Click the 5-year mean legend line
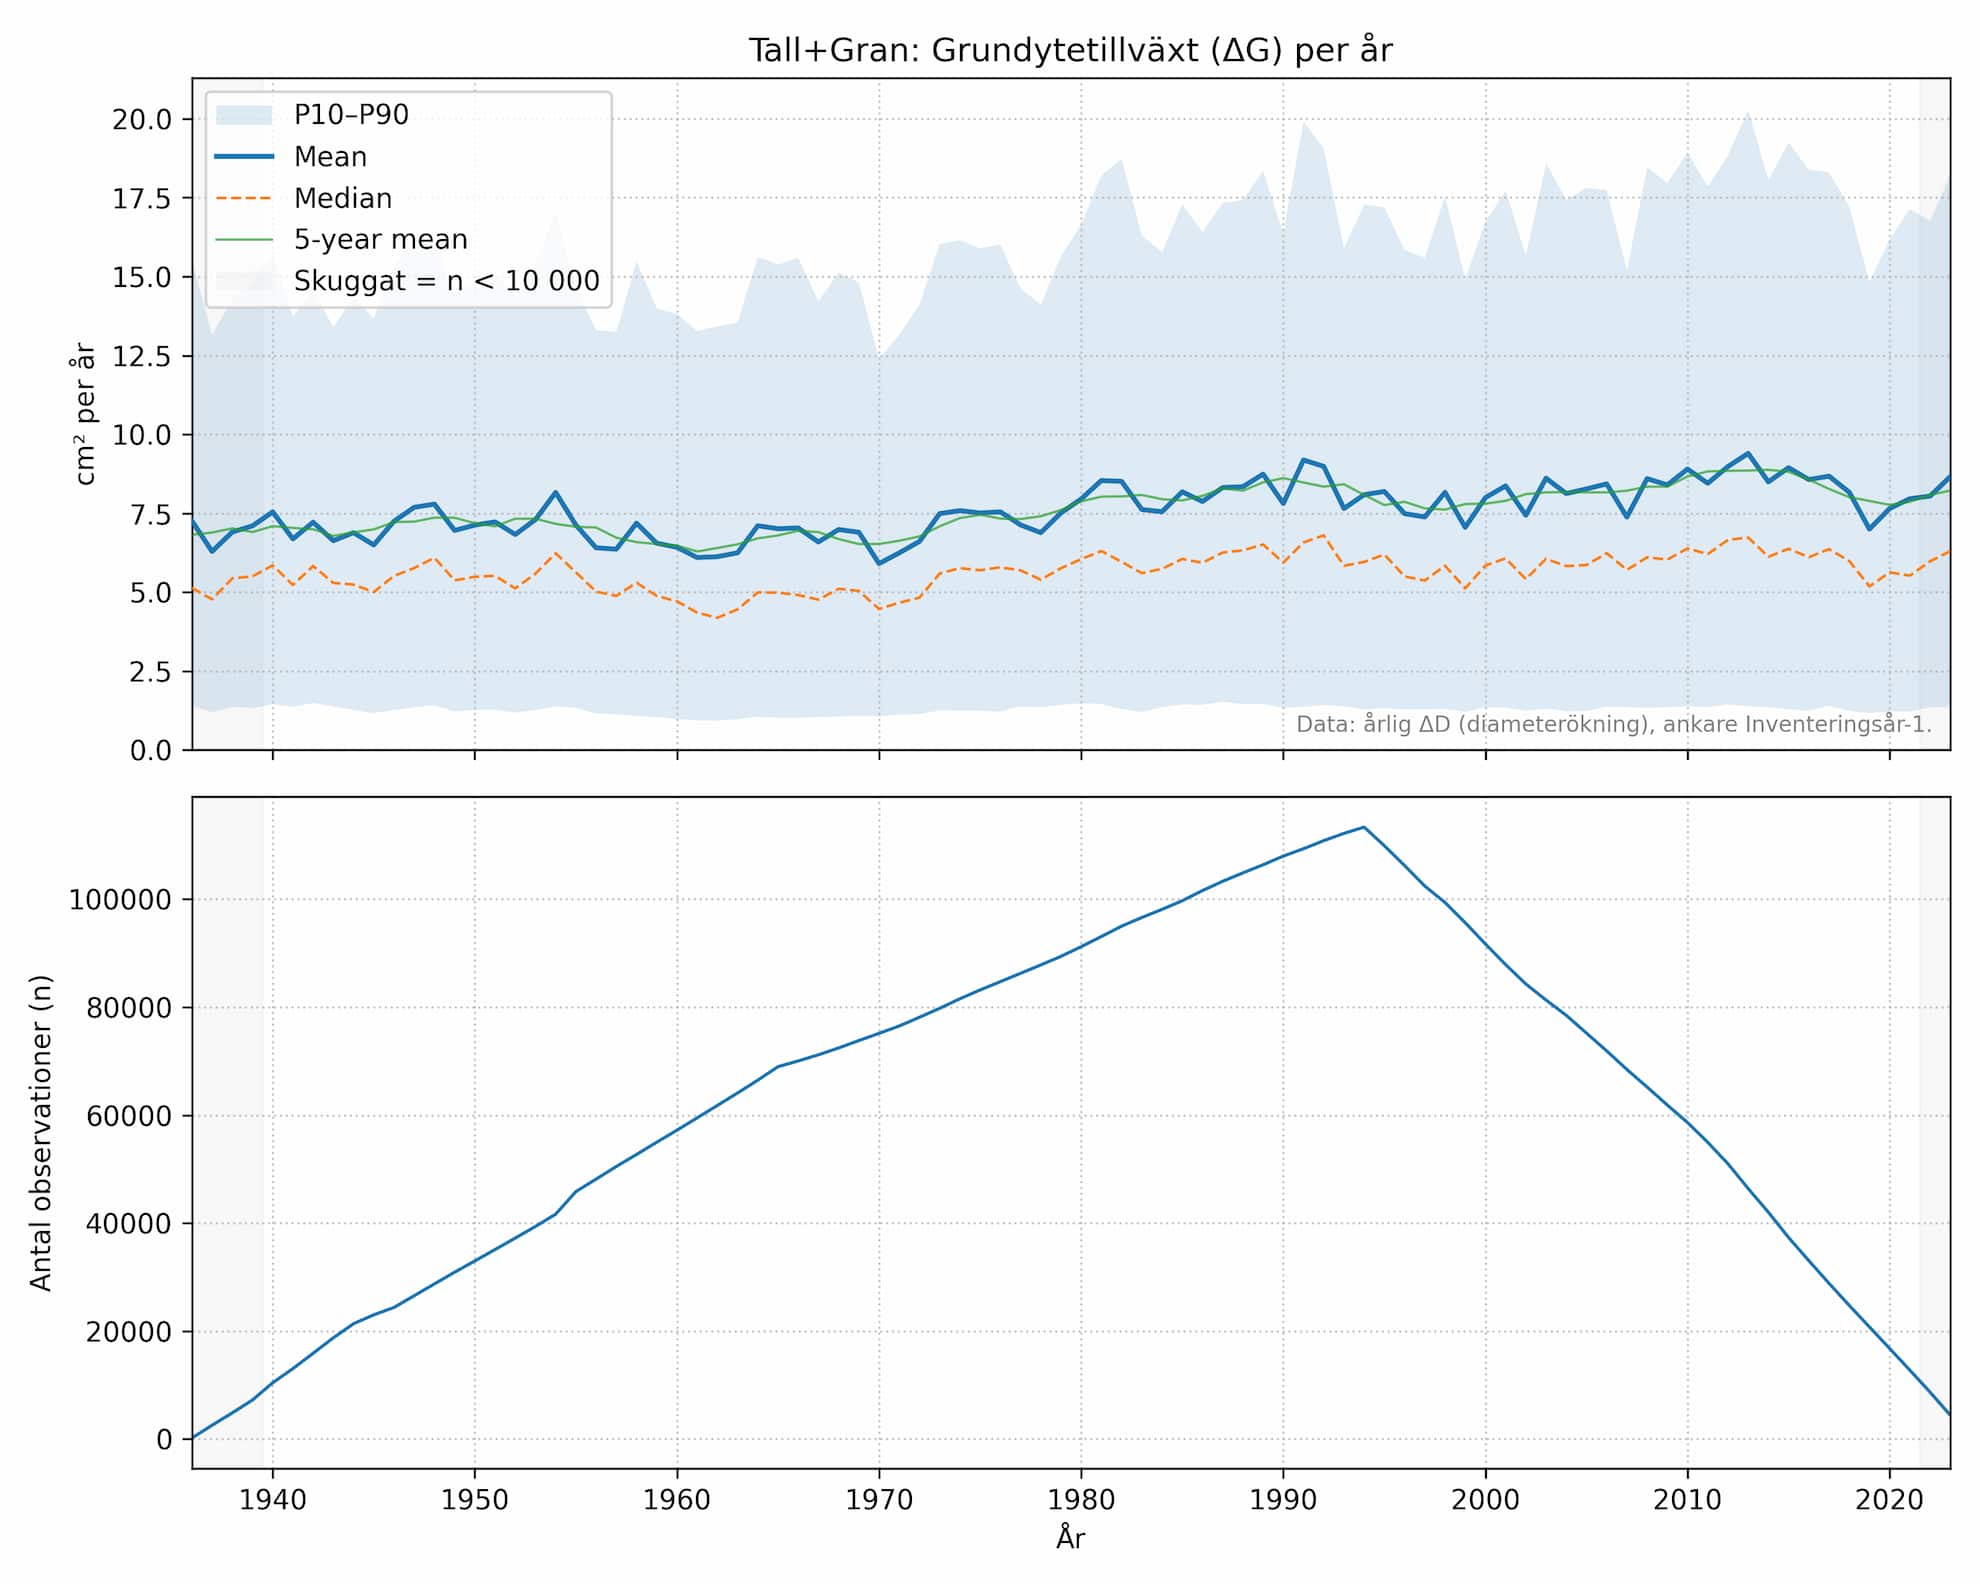The image size is (1980, 1584). pyautogui.click(x=244, y=240)
